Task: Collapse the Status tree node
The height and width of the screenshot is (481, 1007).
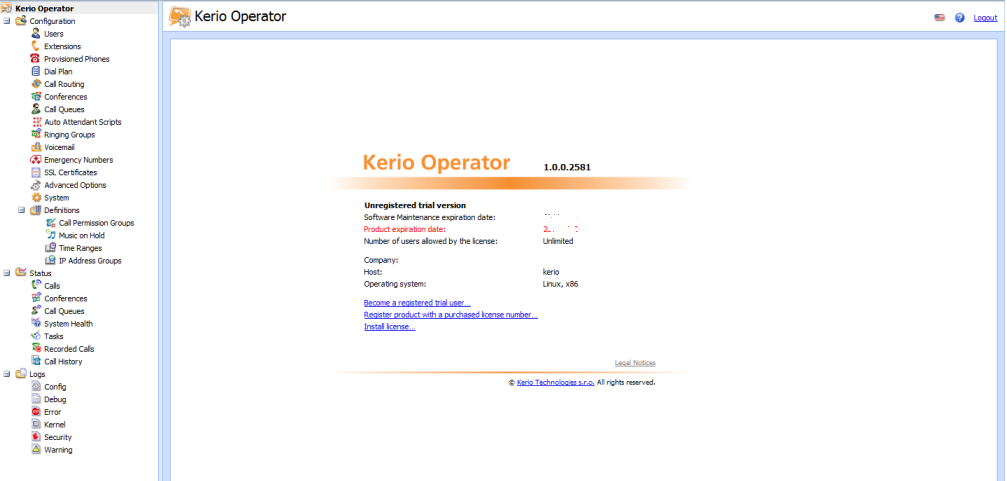Action: 7,273
